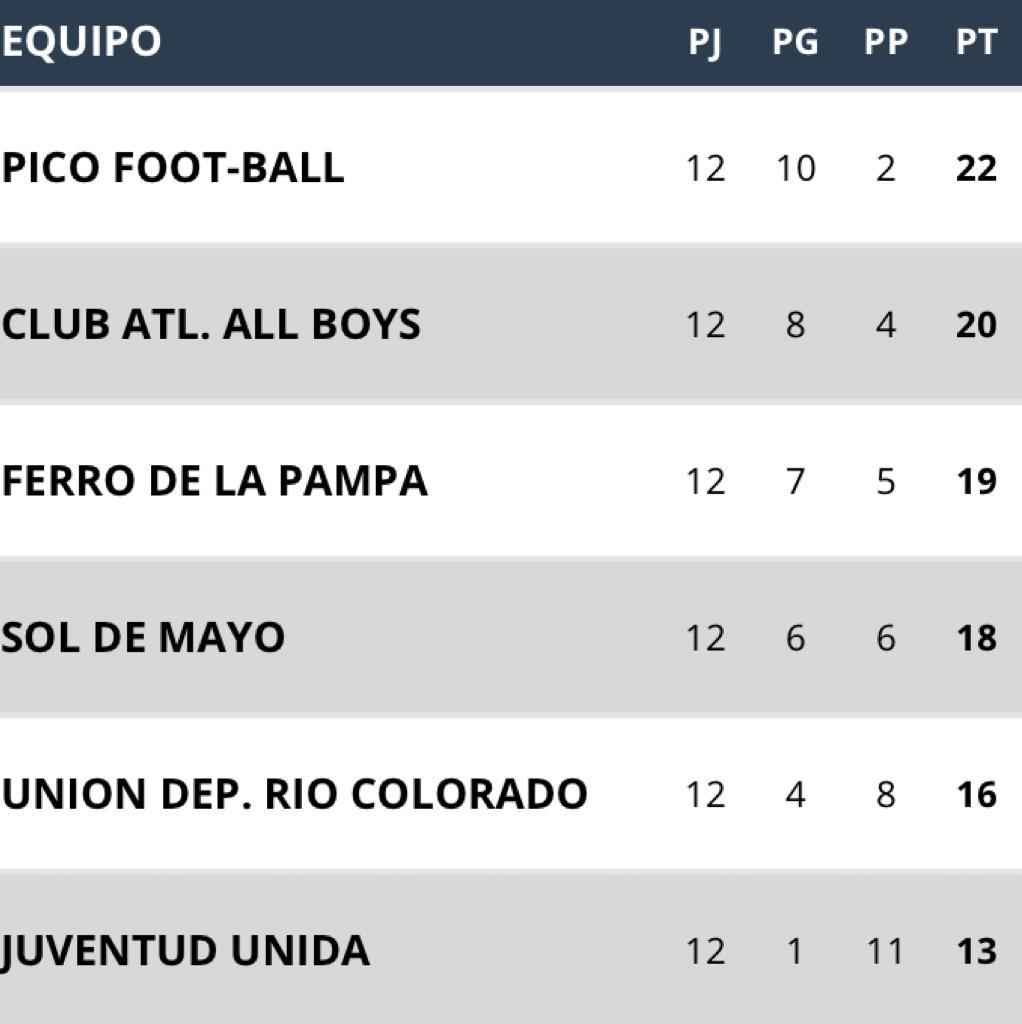The width and height of the screenshot is (1022, 1024).
Task: Click PICO FOOT-BALL's 10 wins value
Action: tap(795, 168)
